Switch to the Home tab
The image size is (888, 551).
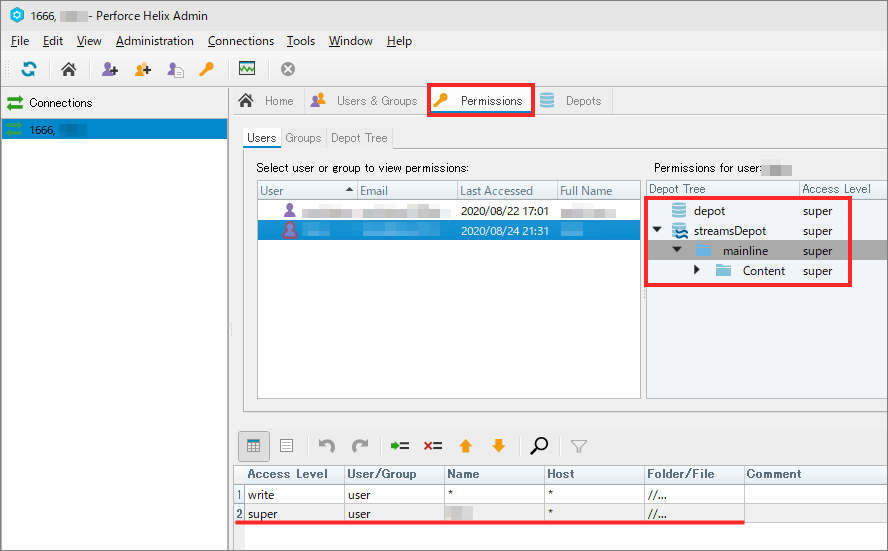click(267, 101)
